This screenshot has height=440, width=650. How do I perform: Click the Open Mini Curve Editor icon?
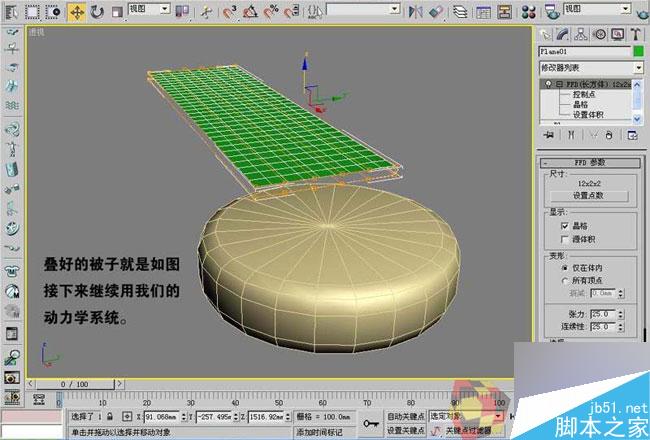tap(39, 399)
